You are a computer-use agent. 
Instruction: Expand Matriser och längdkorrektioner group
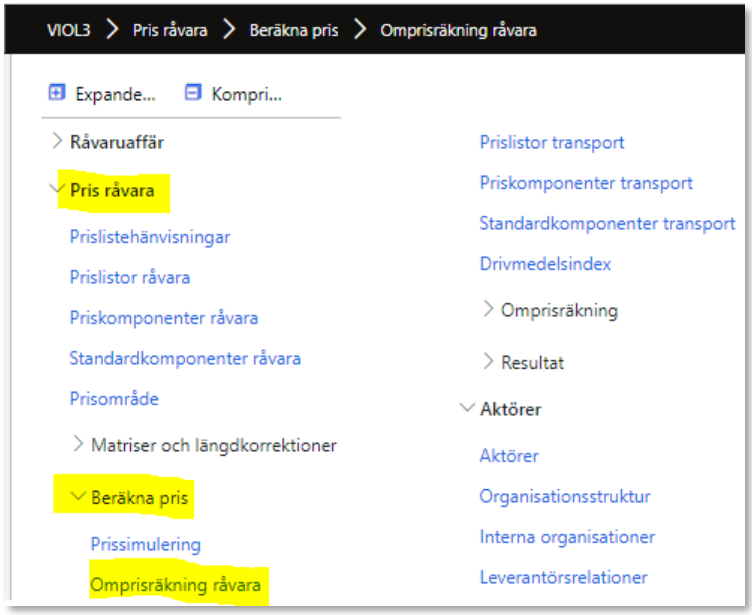click(x=78, y=445)
